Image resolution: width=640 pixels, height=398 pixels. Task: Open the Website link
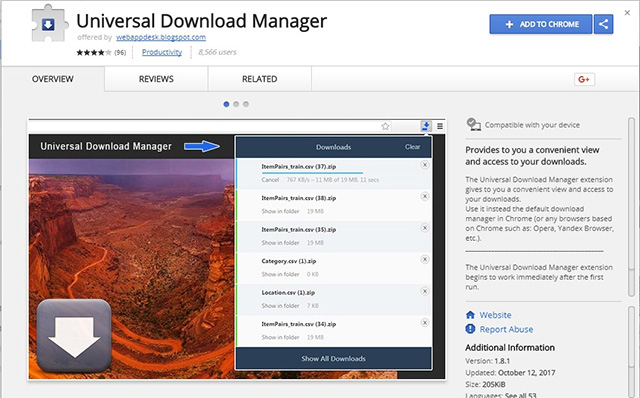(x=495, y=315)
